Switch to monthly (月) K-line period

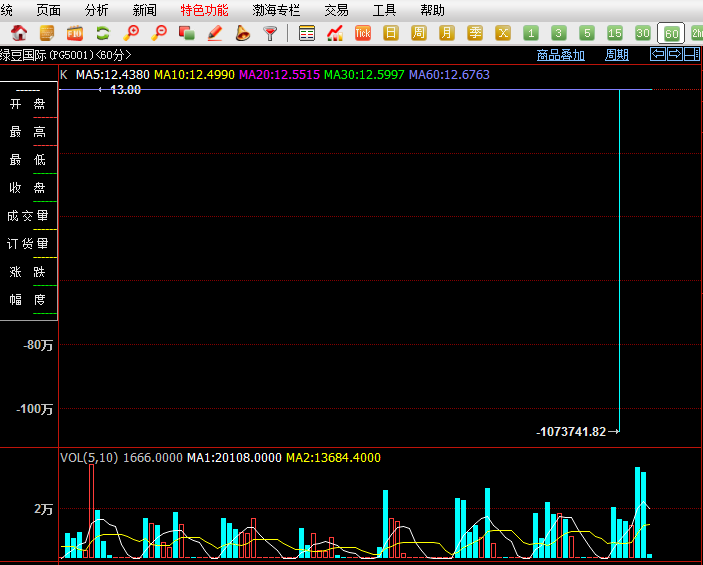tap(447, 33)
